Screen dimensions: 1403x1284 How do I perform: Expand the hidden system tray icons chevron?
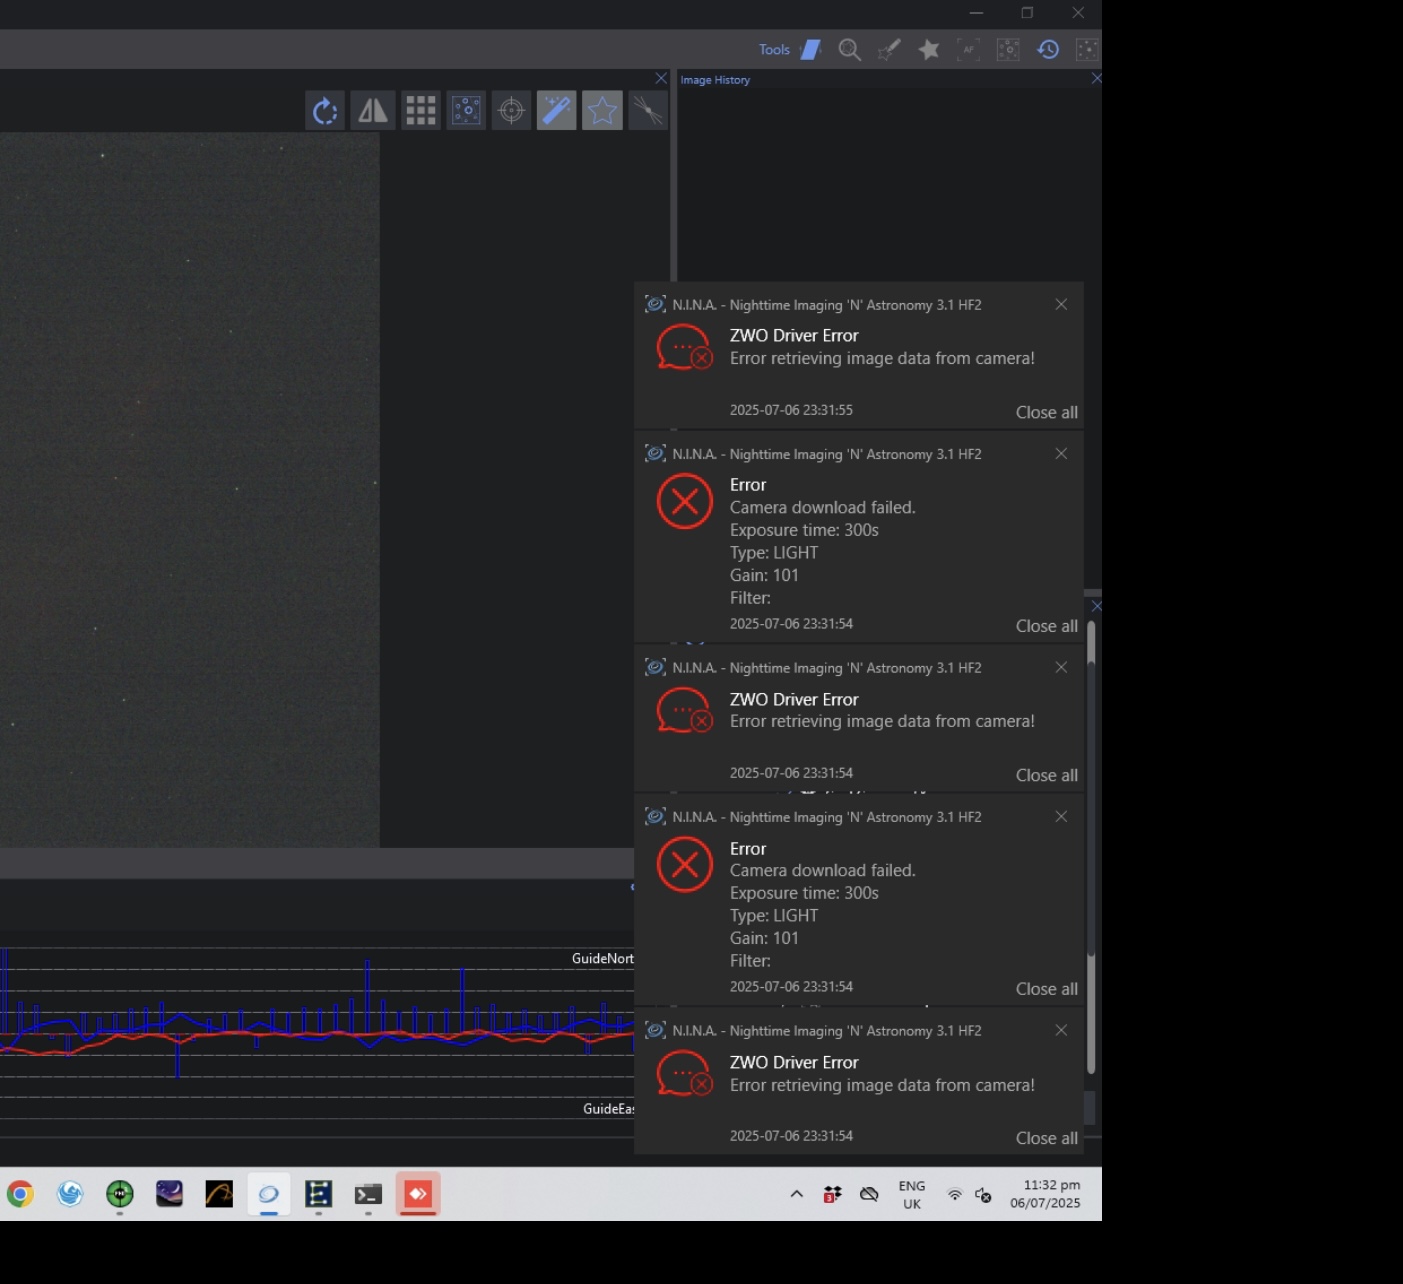pos(797,1194)
